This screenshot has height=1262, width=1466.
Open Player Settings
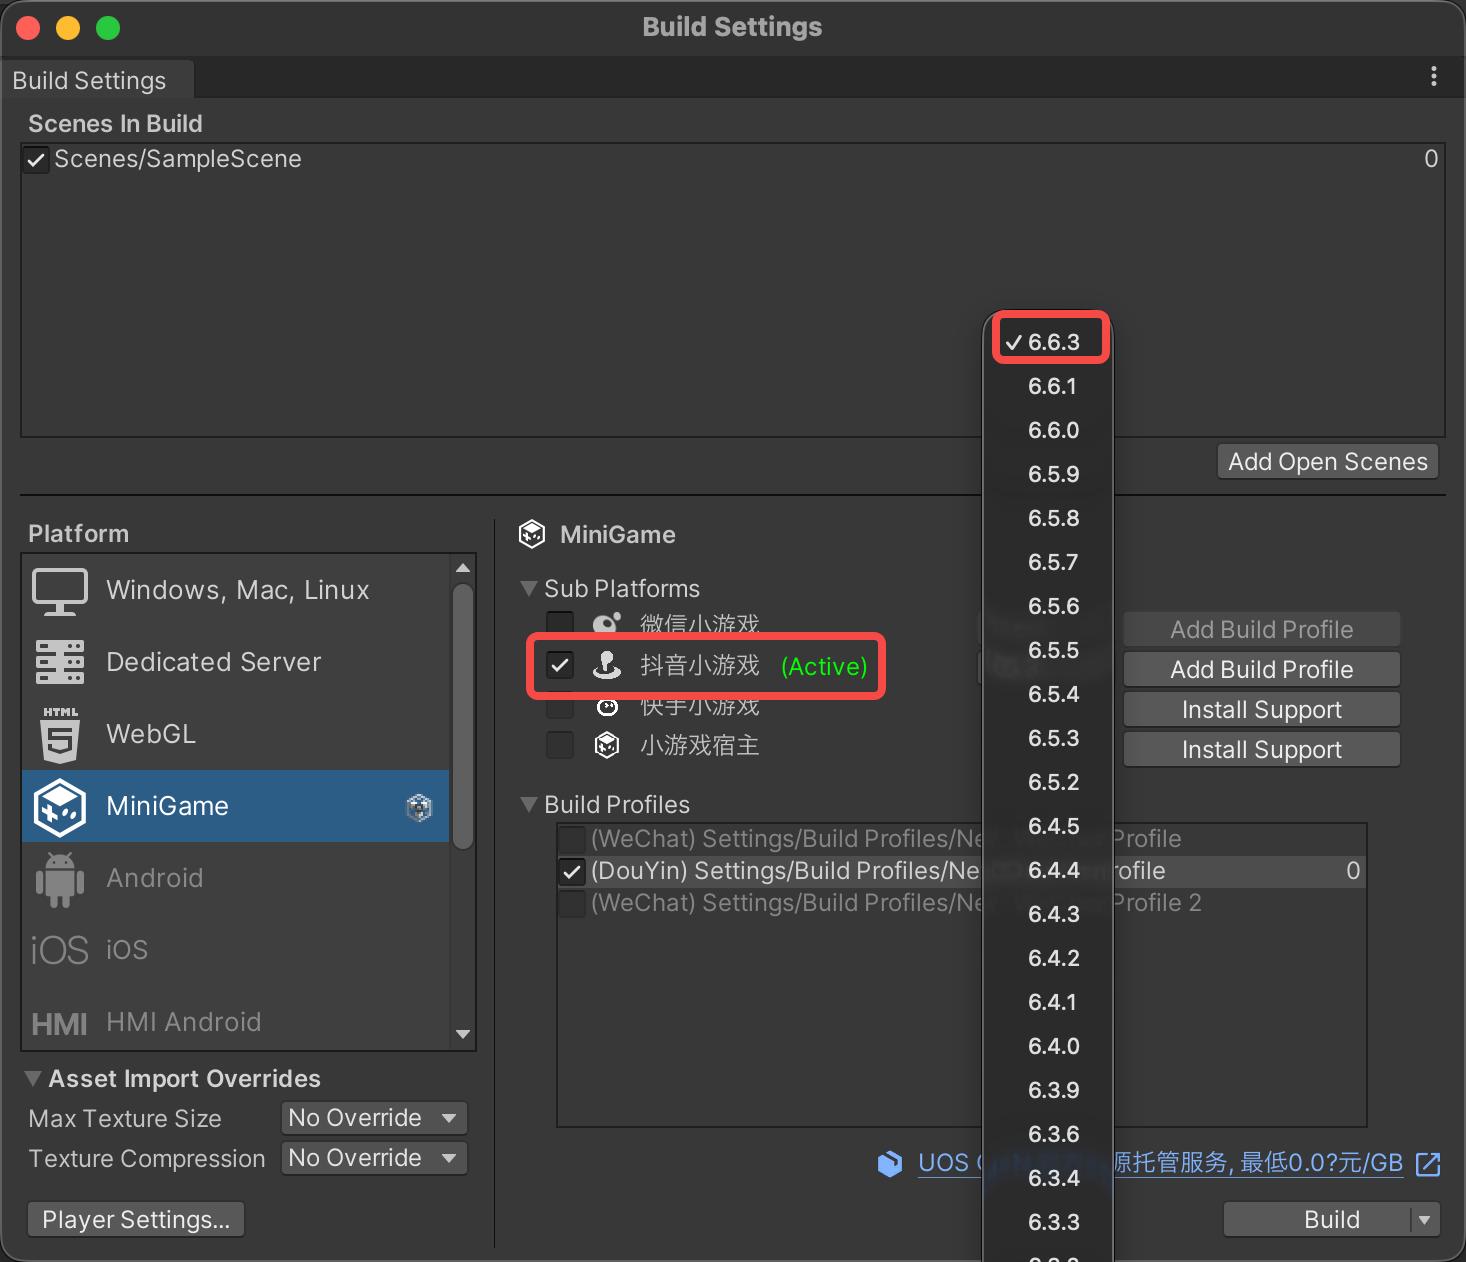pyautogui.click(x=136, y=1220)
